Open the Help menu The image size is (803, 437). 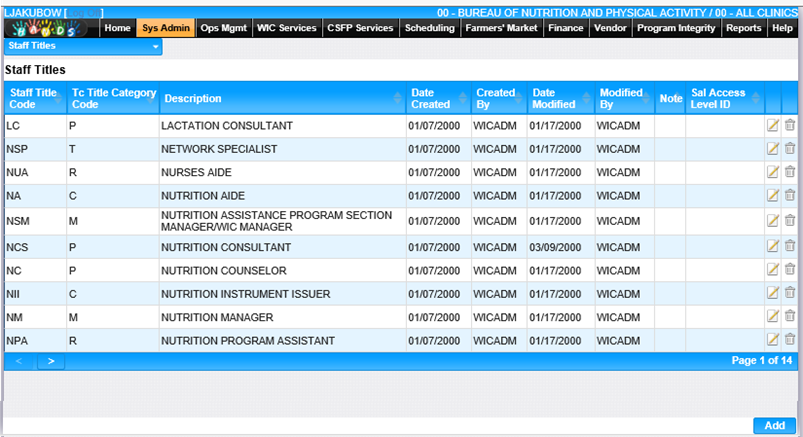[782, 28]
